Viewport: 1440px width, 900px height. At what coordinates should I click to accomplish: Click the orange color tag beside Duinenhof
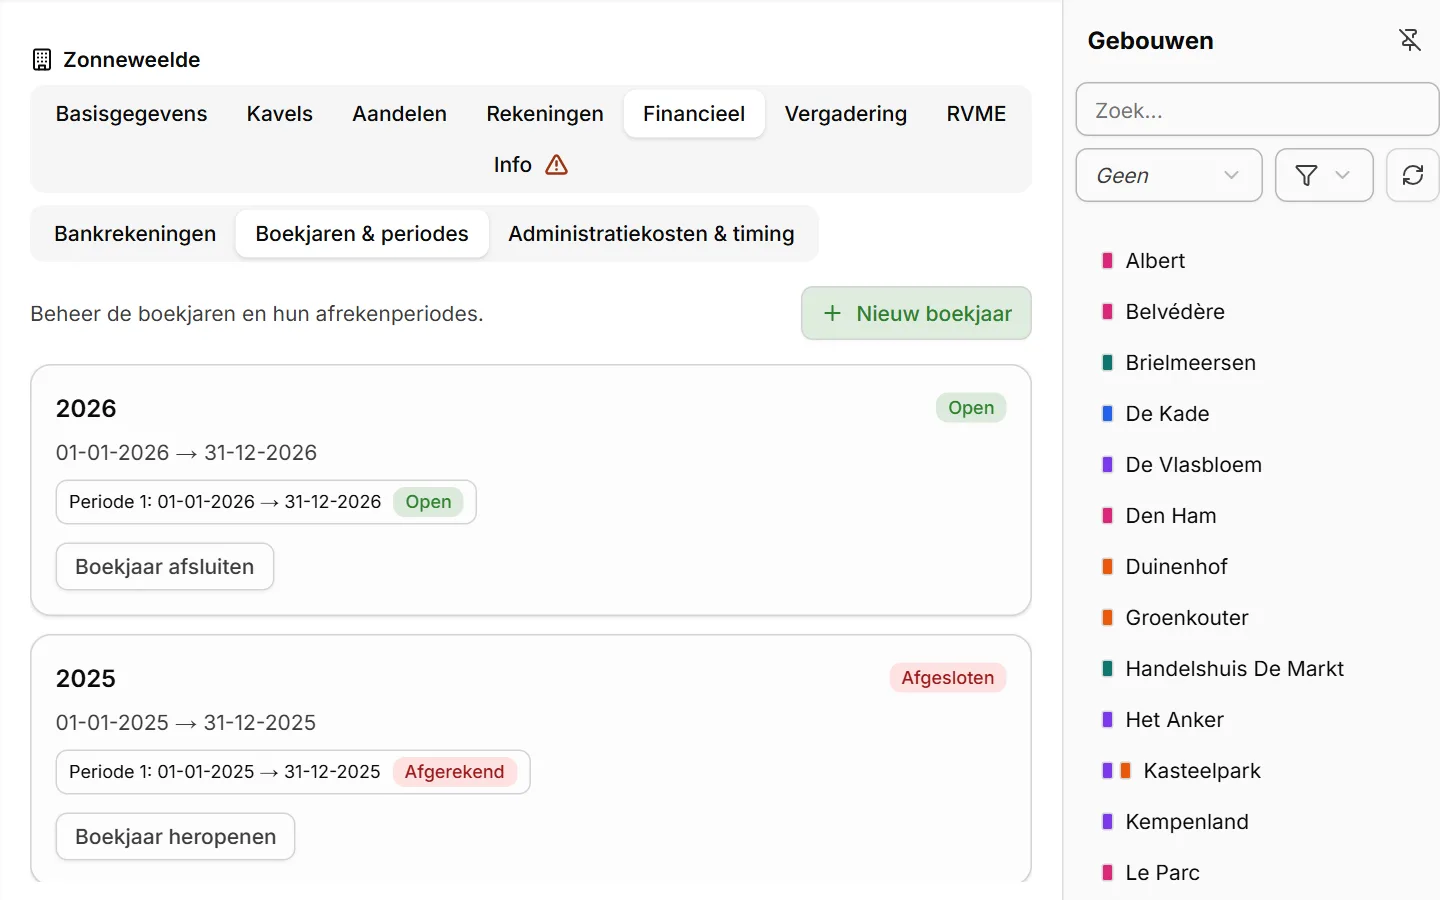1107,567
